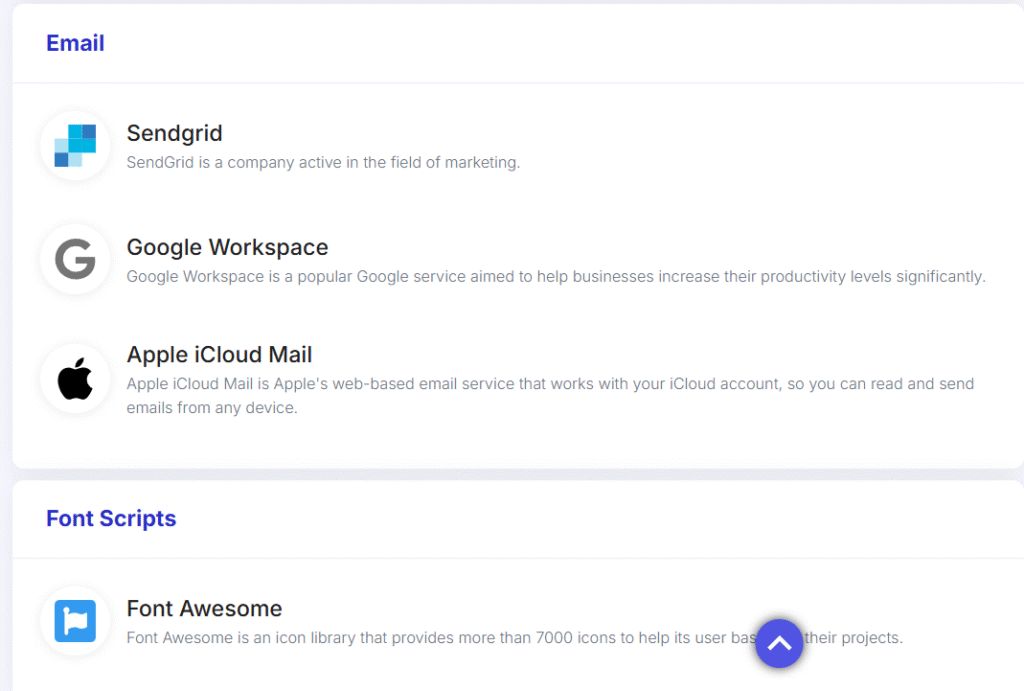
Task: Open the Sendgrid title link
Action: click(x=174, y=133)
